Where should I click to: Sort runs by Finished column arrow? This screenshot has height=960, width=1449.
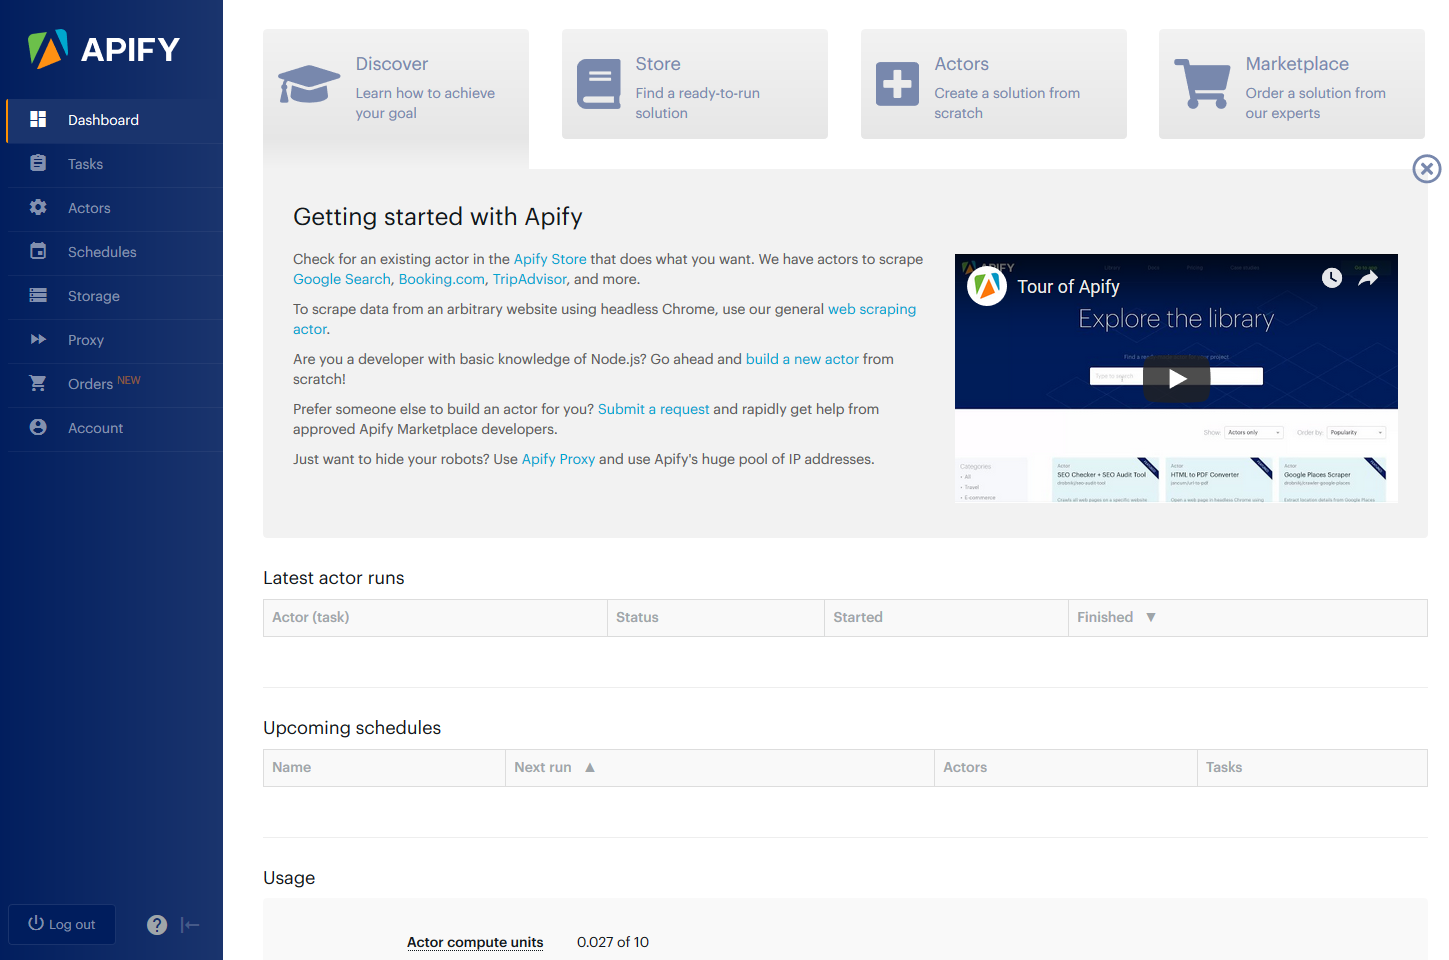pyautogui.click(x=1151, y=617)
